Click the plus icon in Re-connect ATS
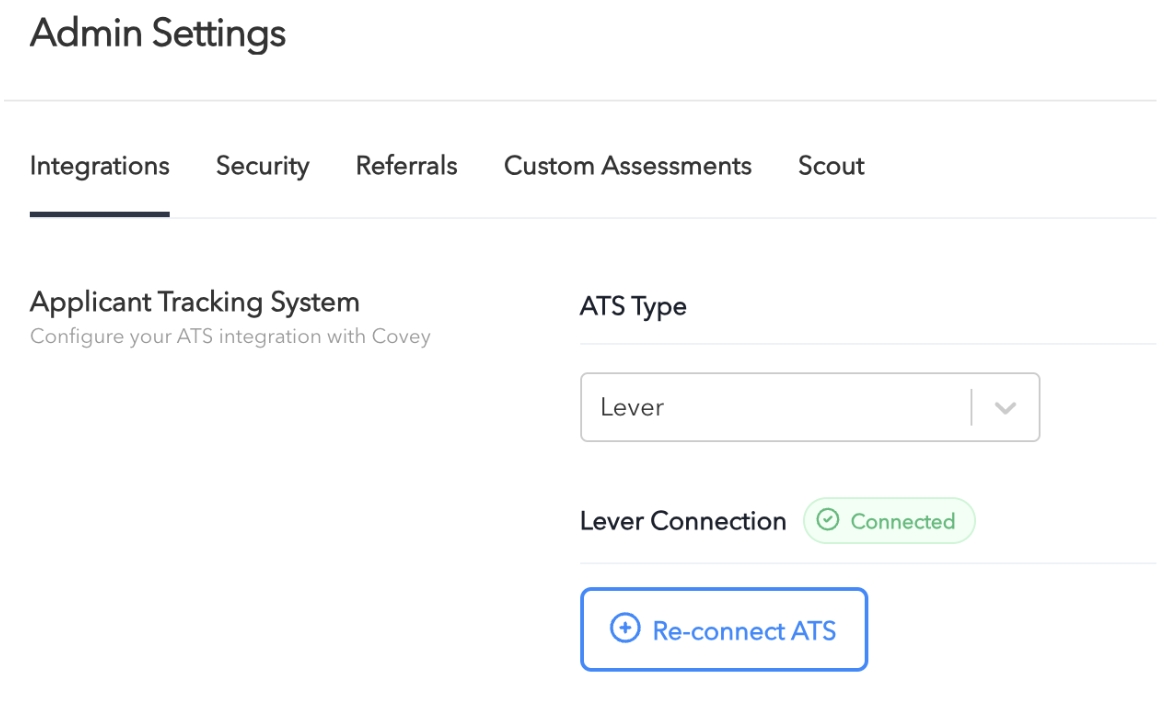 [x=625, y=628]
